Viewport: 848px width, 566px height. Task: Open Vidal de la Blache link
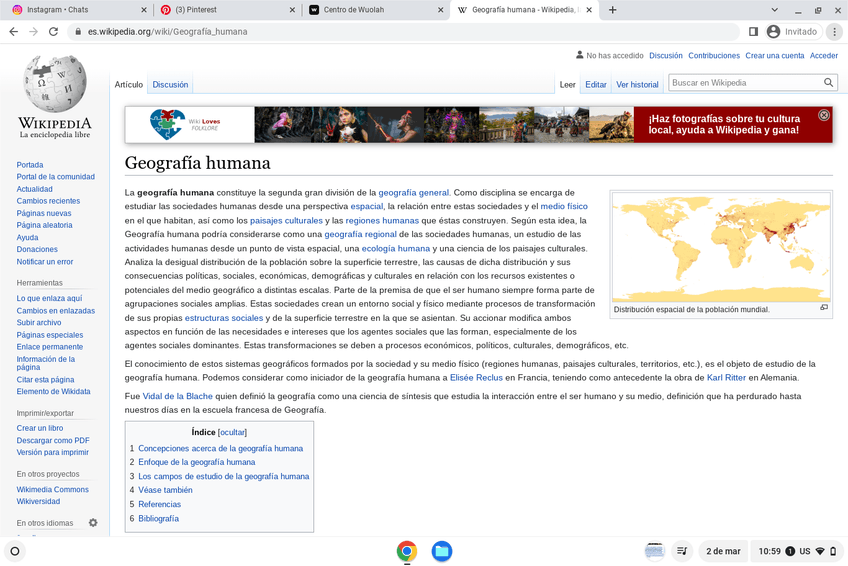[177, 396]
